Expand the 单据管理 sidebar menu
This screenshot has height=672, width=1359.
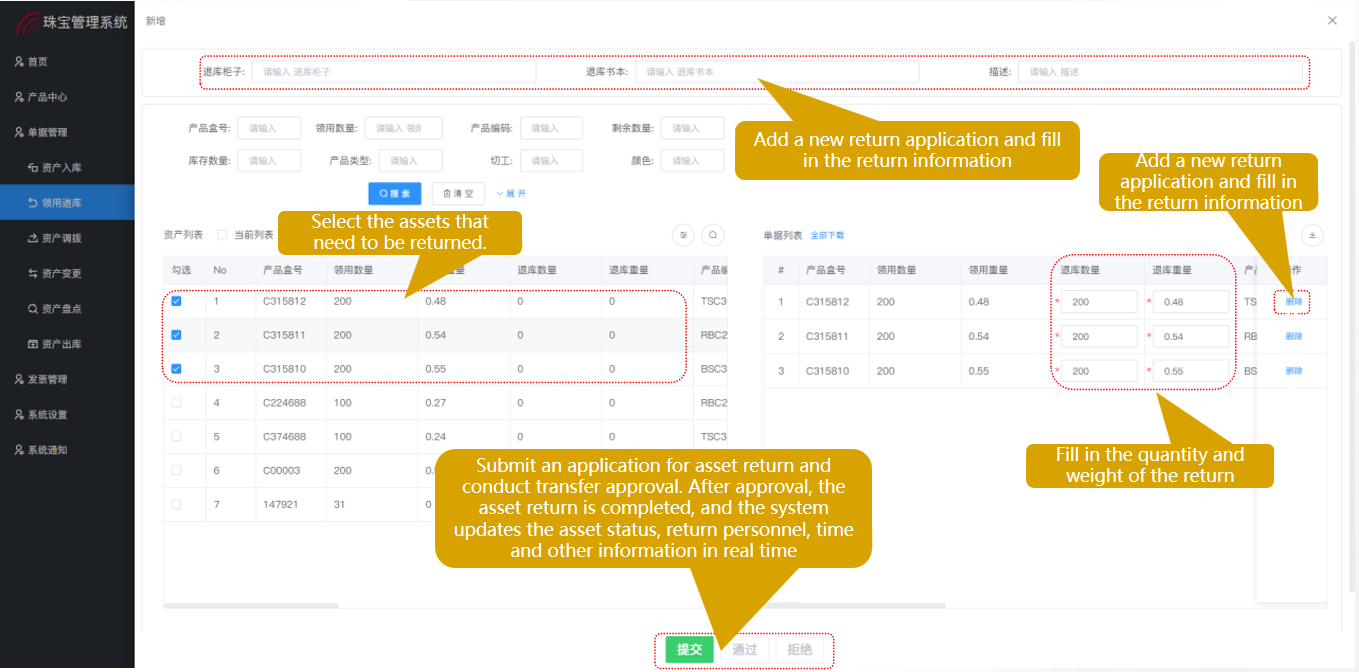pos(47,132)
